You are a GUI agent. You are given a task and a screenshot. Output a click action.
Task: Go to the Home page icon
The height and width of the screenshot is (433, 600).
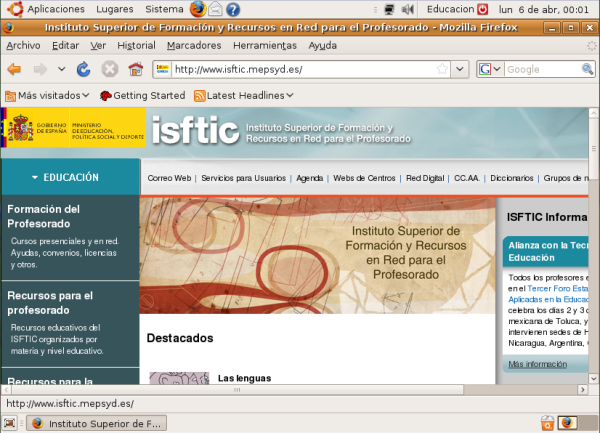coord(135,70)
